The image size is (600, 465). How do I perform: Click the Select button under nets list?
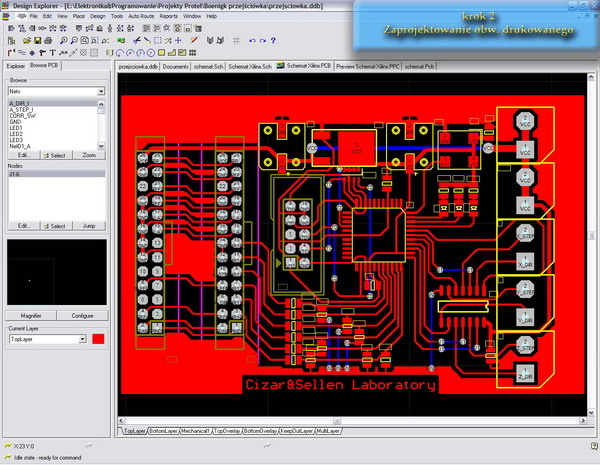(56, 155)
